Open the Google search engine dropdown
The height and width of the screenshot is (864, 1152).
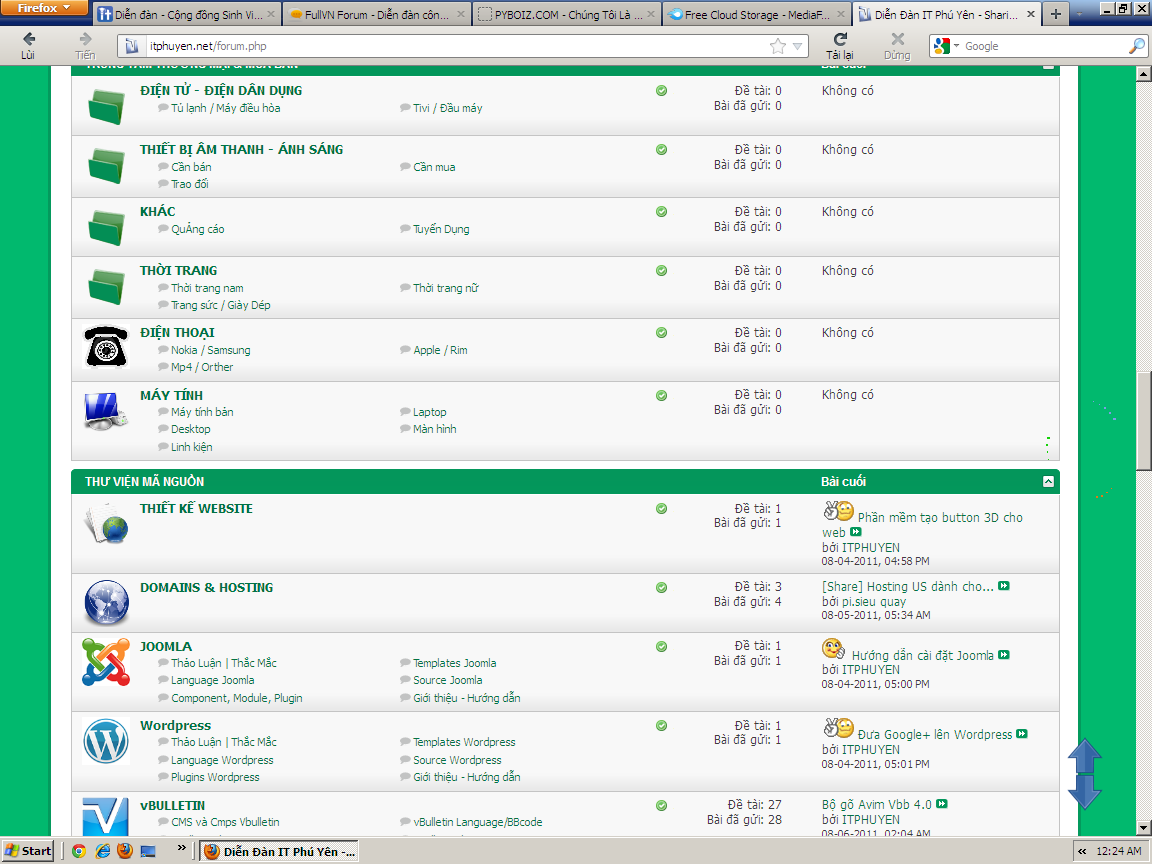pyautogui.click(x=946, y=46)
